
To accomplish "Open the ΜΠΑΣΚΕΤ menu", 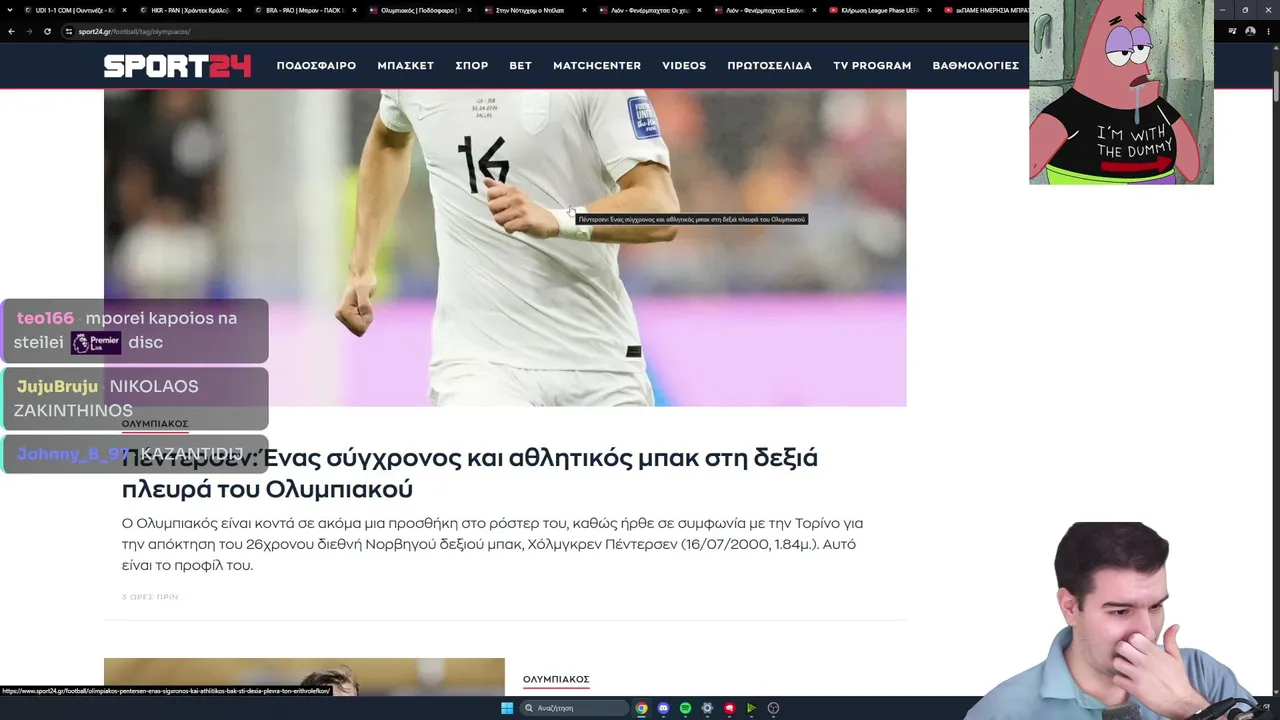I will 405,66.
